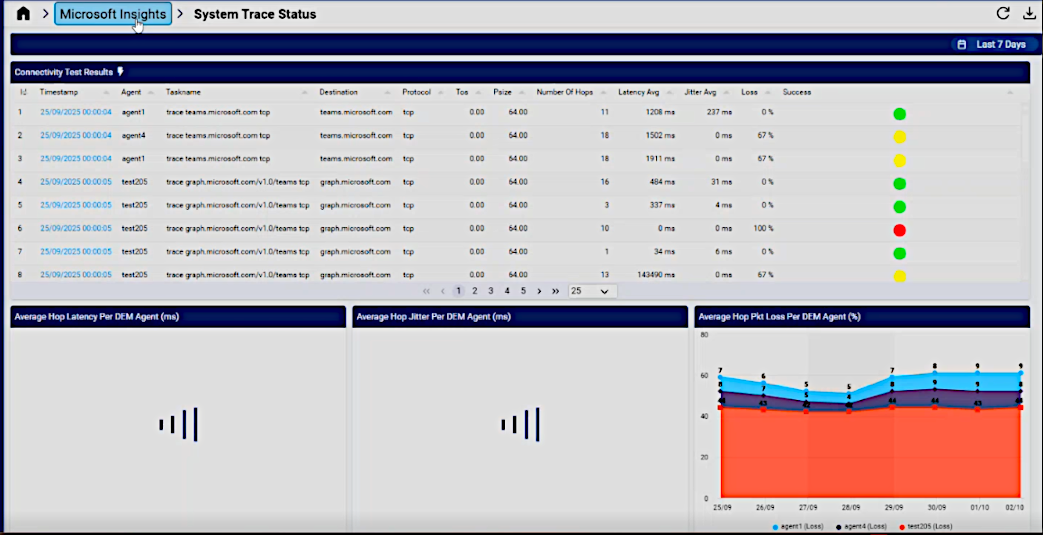Go to the home dashboard icon
The width and height of the screenshot is (1043, 535).
pos(23,13)
